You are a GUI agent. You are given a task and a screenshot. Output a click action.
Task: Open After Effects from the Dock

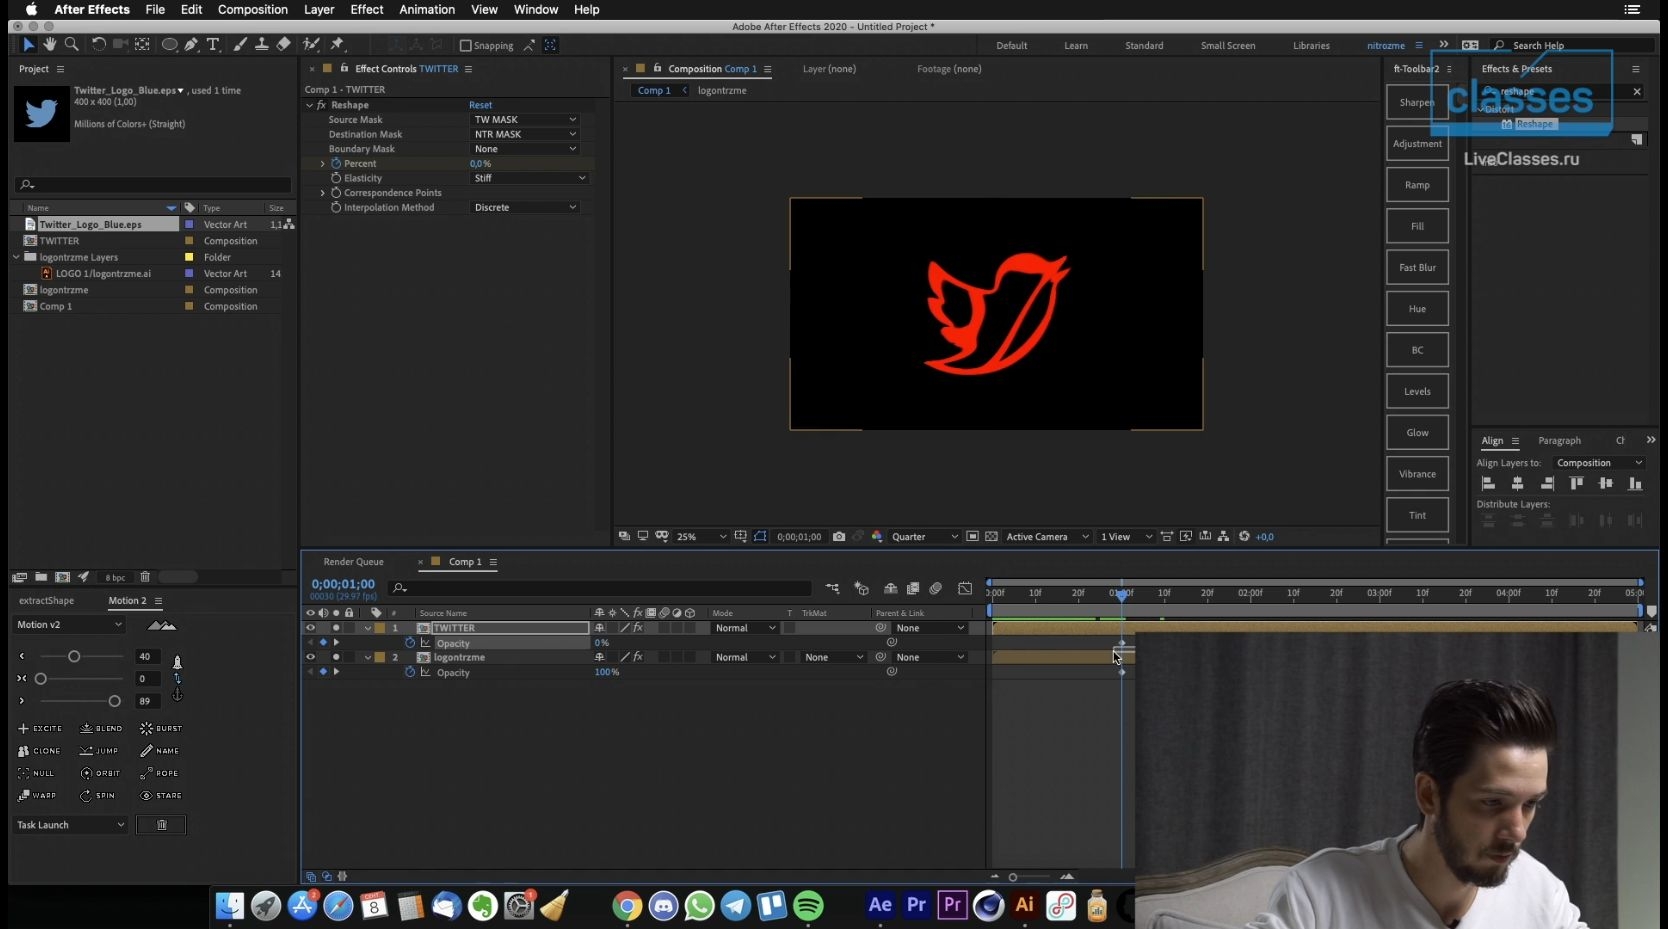pyautogui.click(x=880, y=905)
